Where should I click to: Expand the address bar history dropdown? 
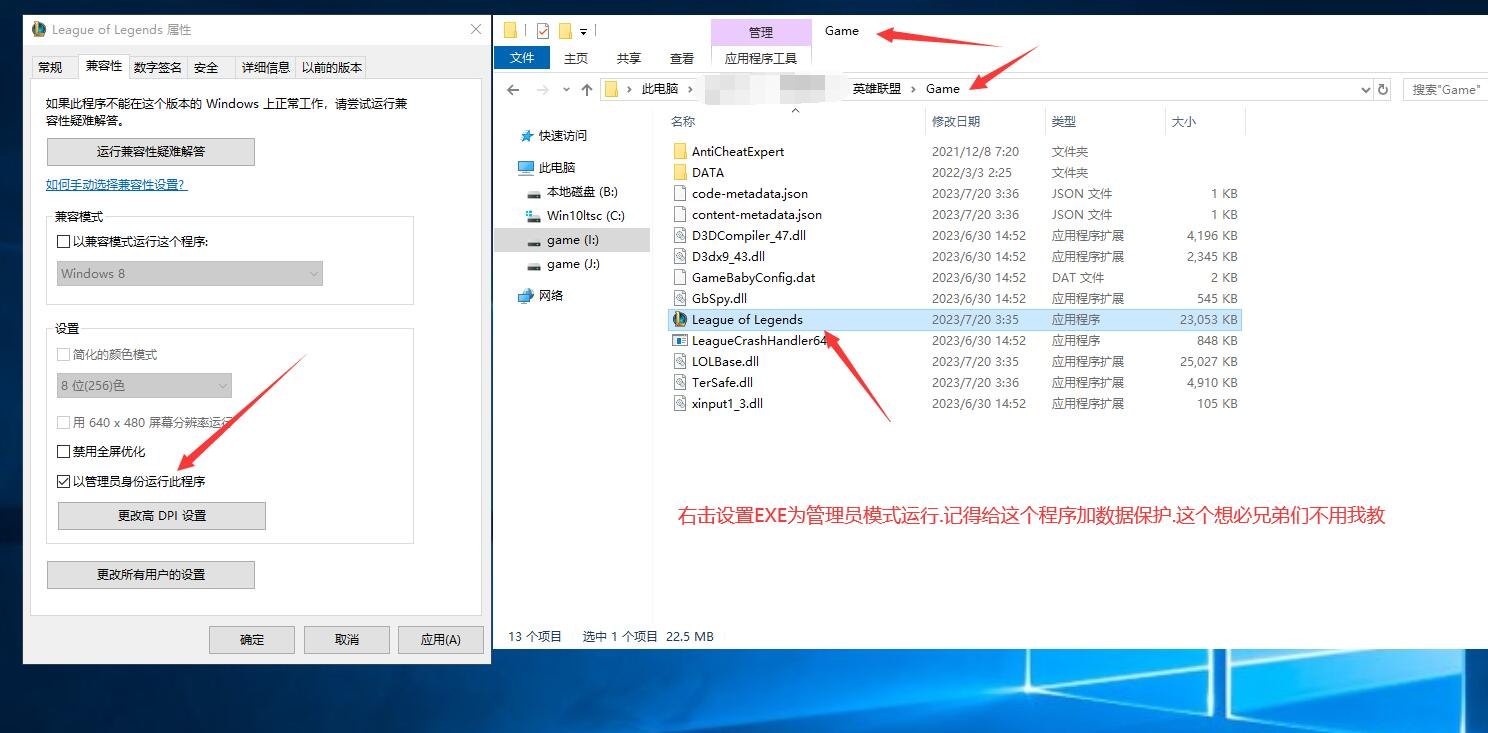(1367, 89)
